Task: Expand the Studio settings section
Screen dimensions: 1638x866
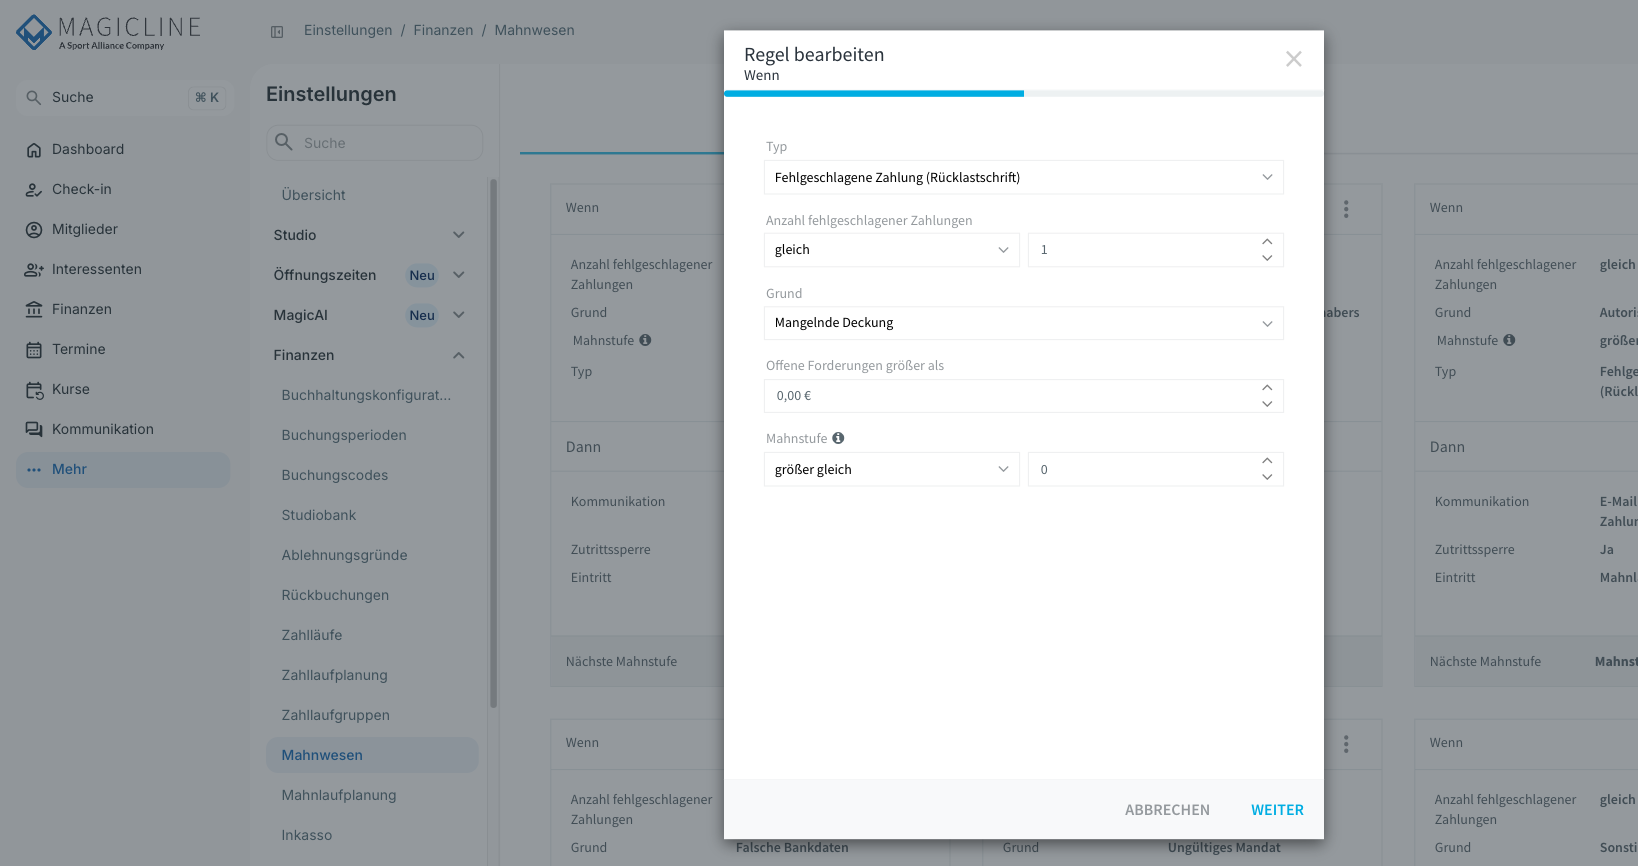Action: tap(369, 235)
